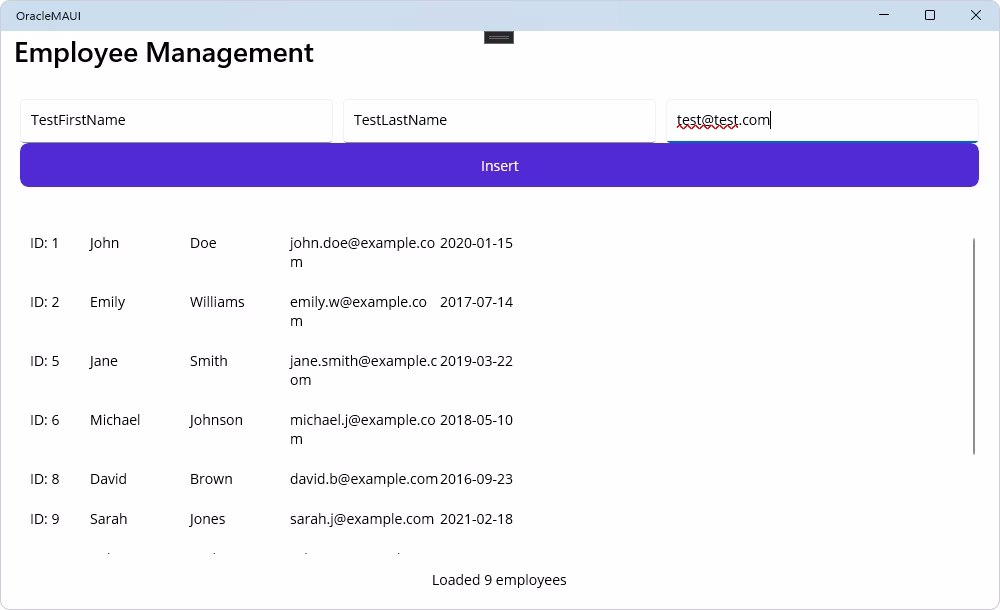Click david.b@example.com email address

point(363,479)
